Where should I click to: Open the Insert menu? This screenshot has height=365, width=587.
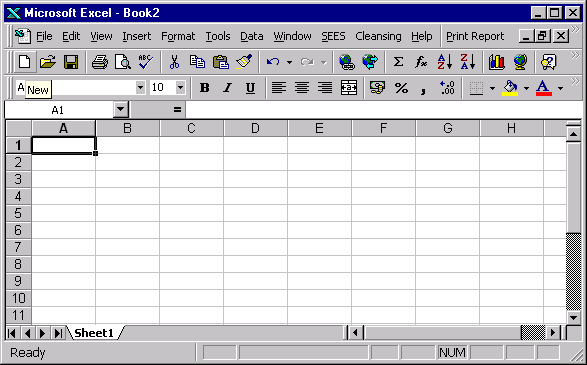tap(137, 36)
